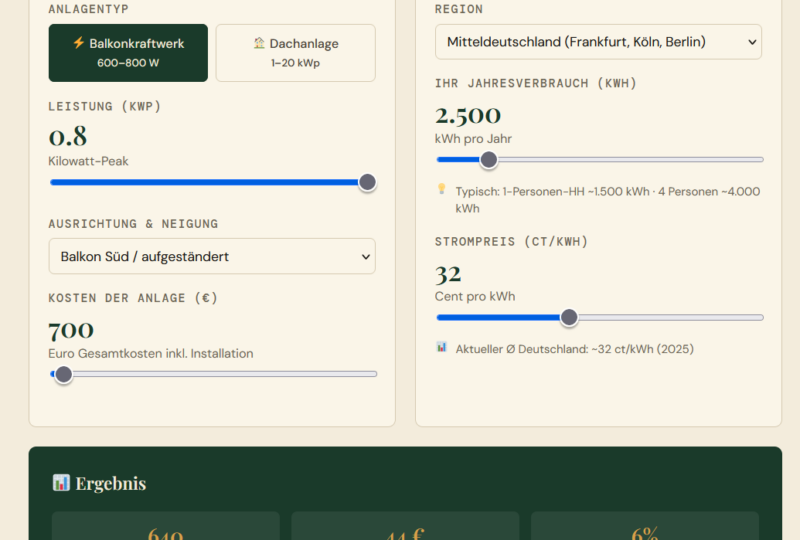
Task: Click the 32 Strompreis value
Action: (448, 274)
